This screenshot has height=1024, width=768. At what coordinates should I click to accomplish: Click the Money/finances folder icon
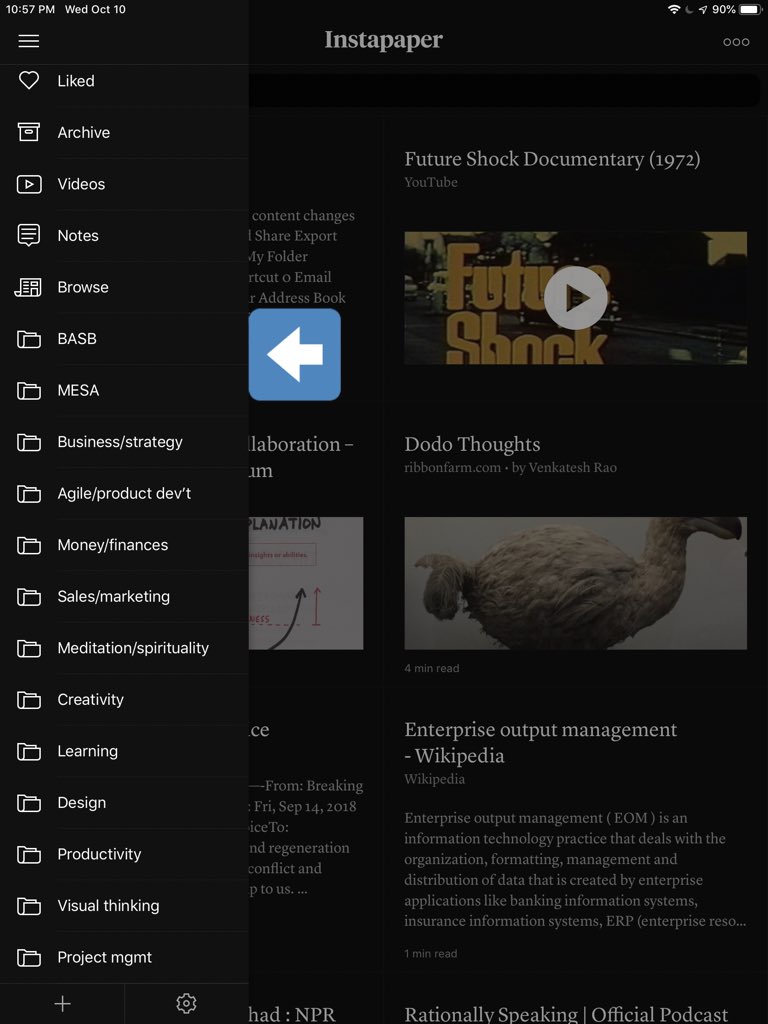29,545
